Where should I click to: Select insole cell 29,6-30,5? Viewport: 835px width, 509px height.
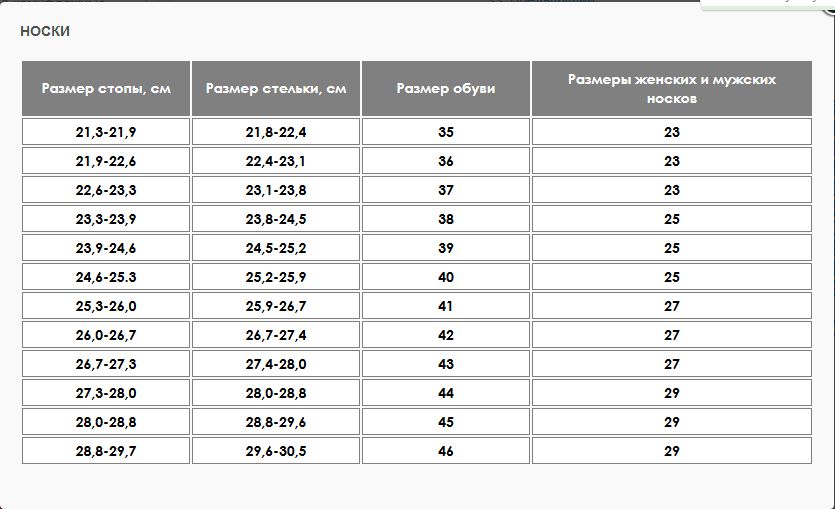(x=276, y=451)
